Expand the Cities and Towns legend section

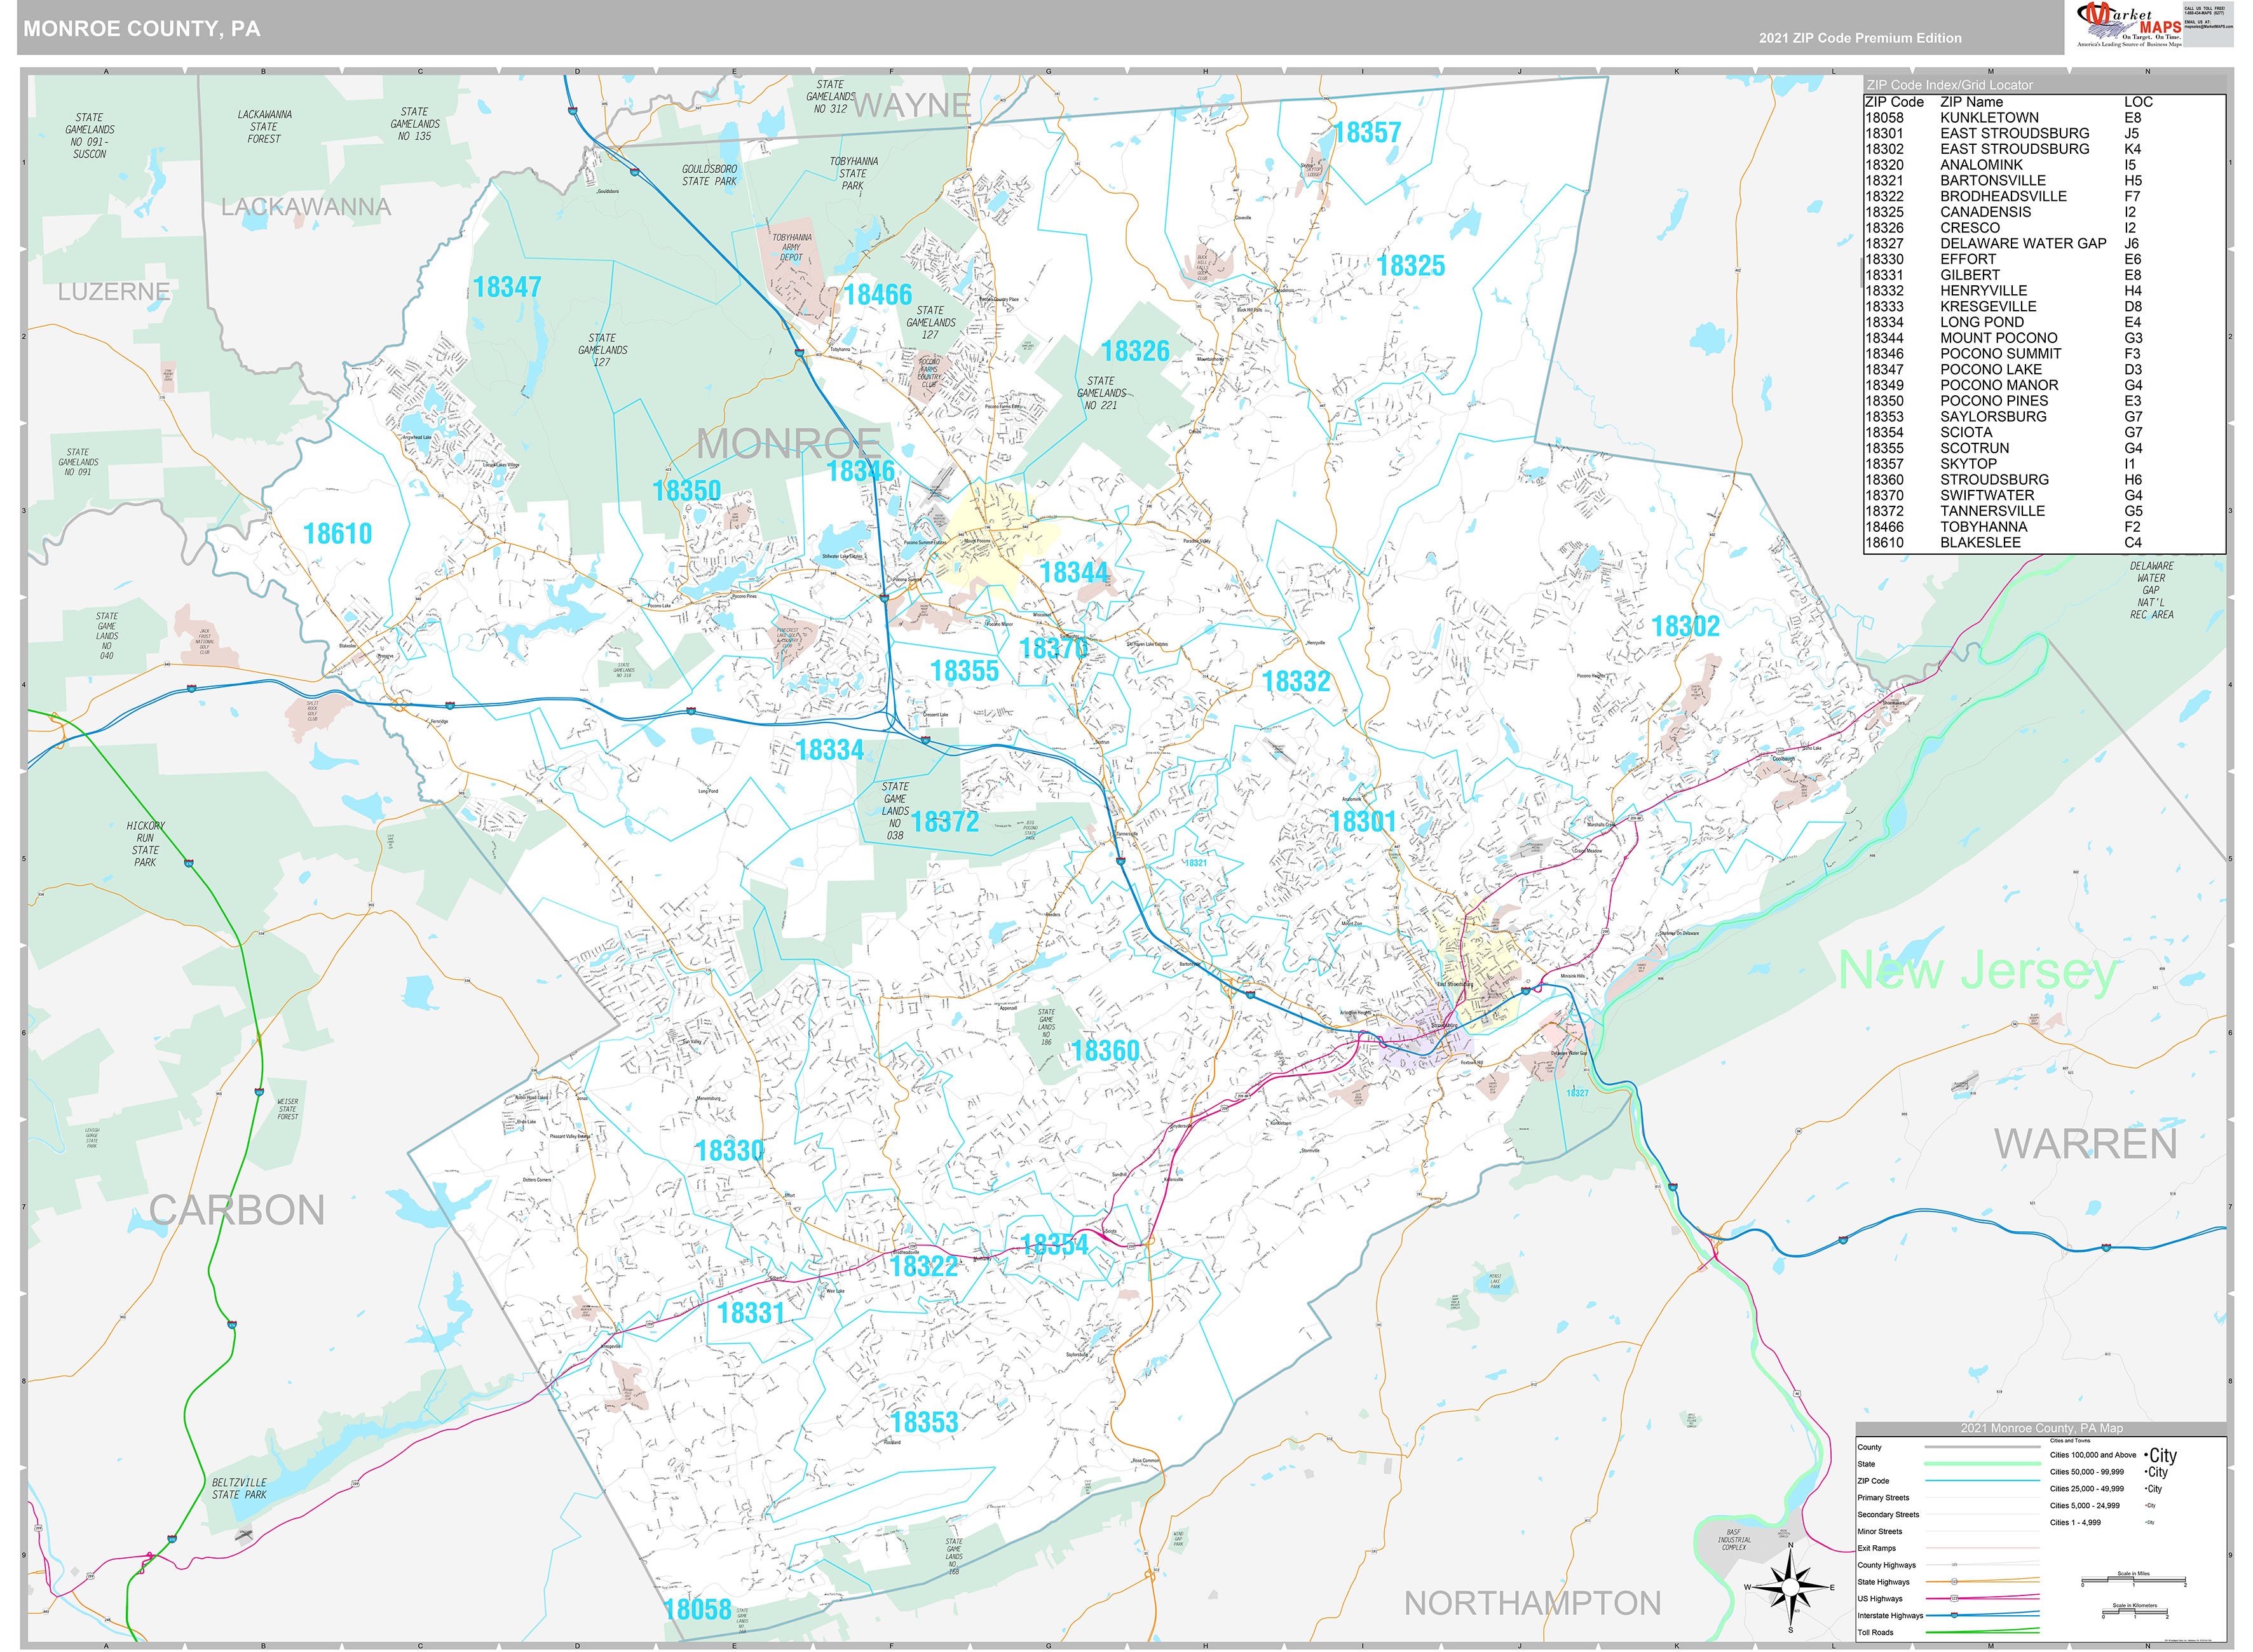coord(2070,1440)
